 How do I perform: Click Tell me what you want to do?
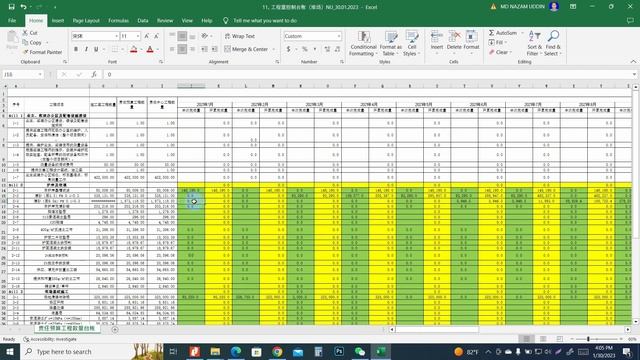click(264, 20)
